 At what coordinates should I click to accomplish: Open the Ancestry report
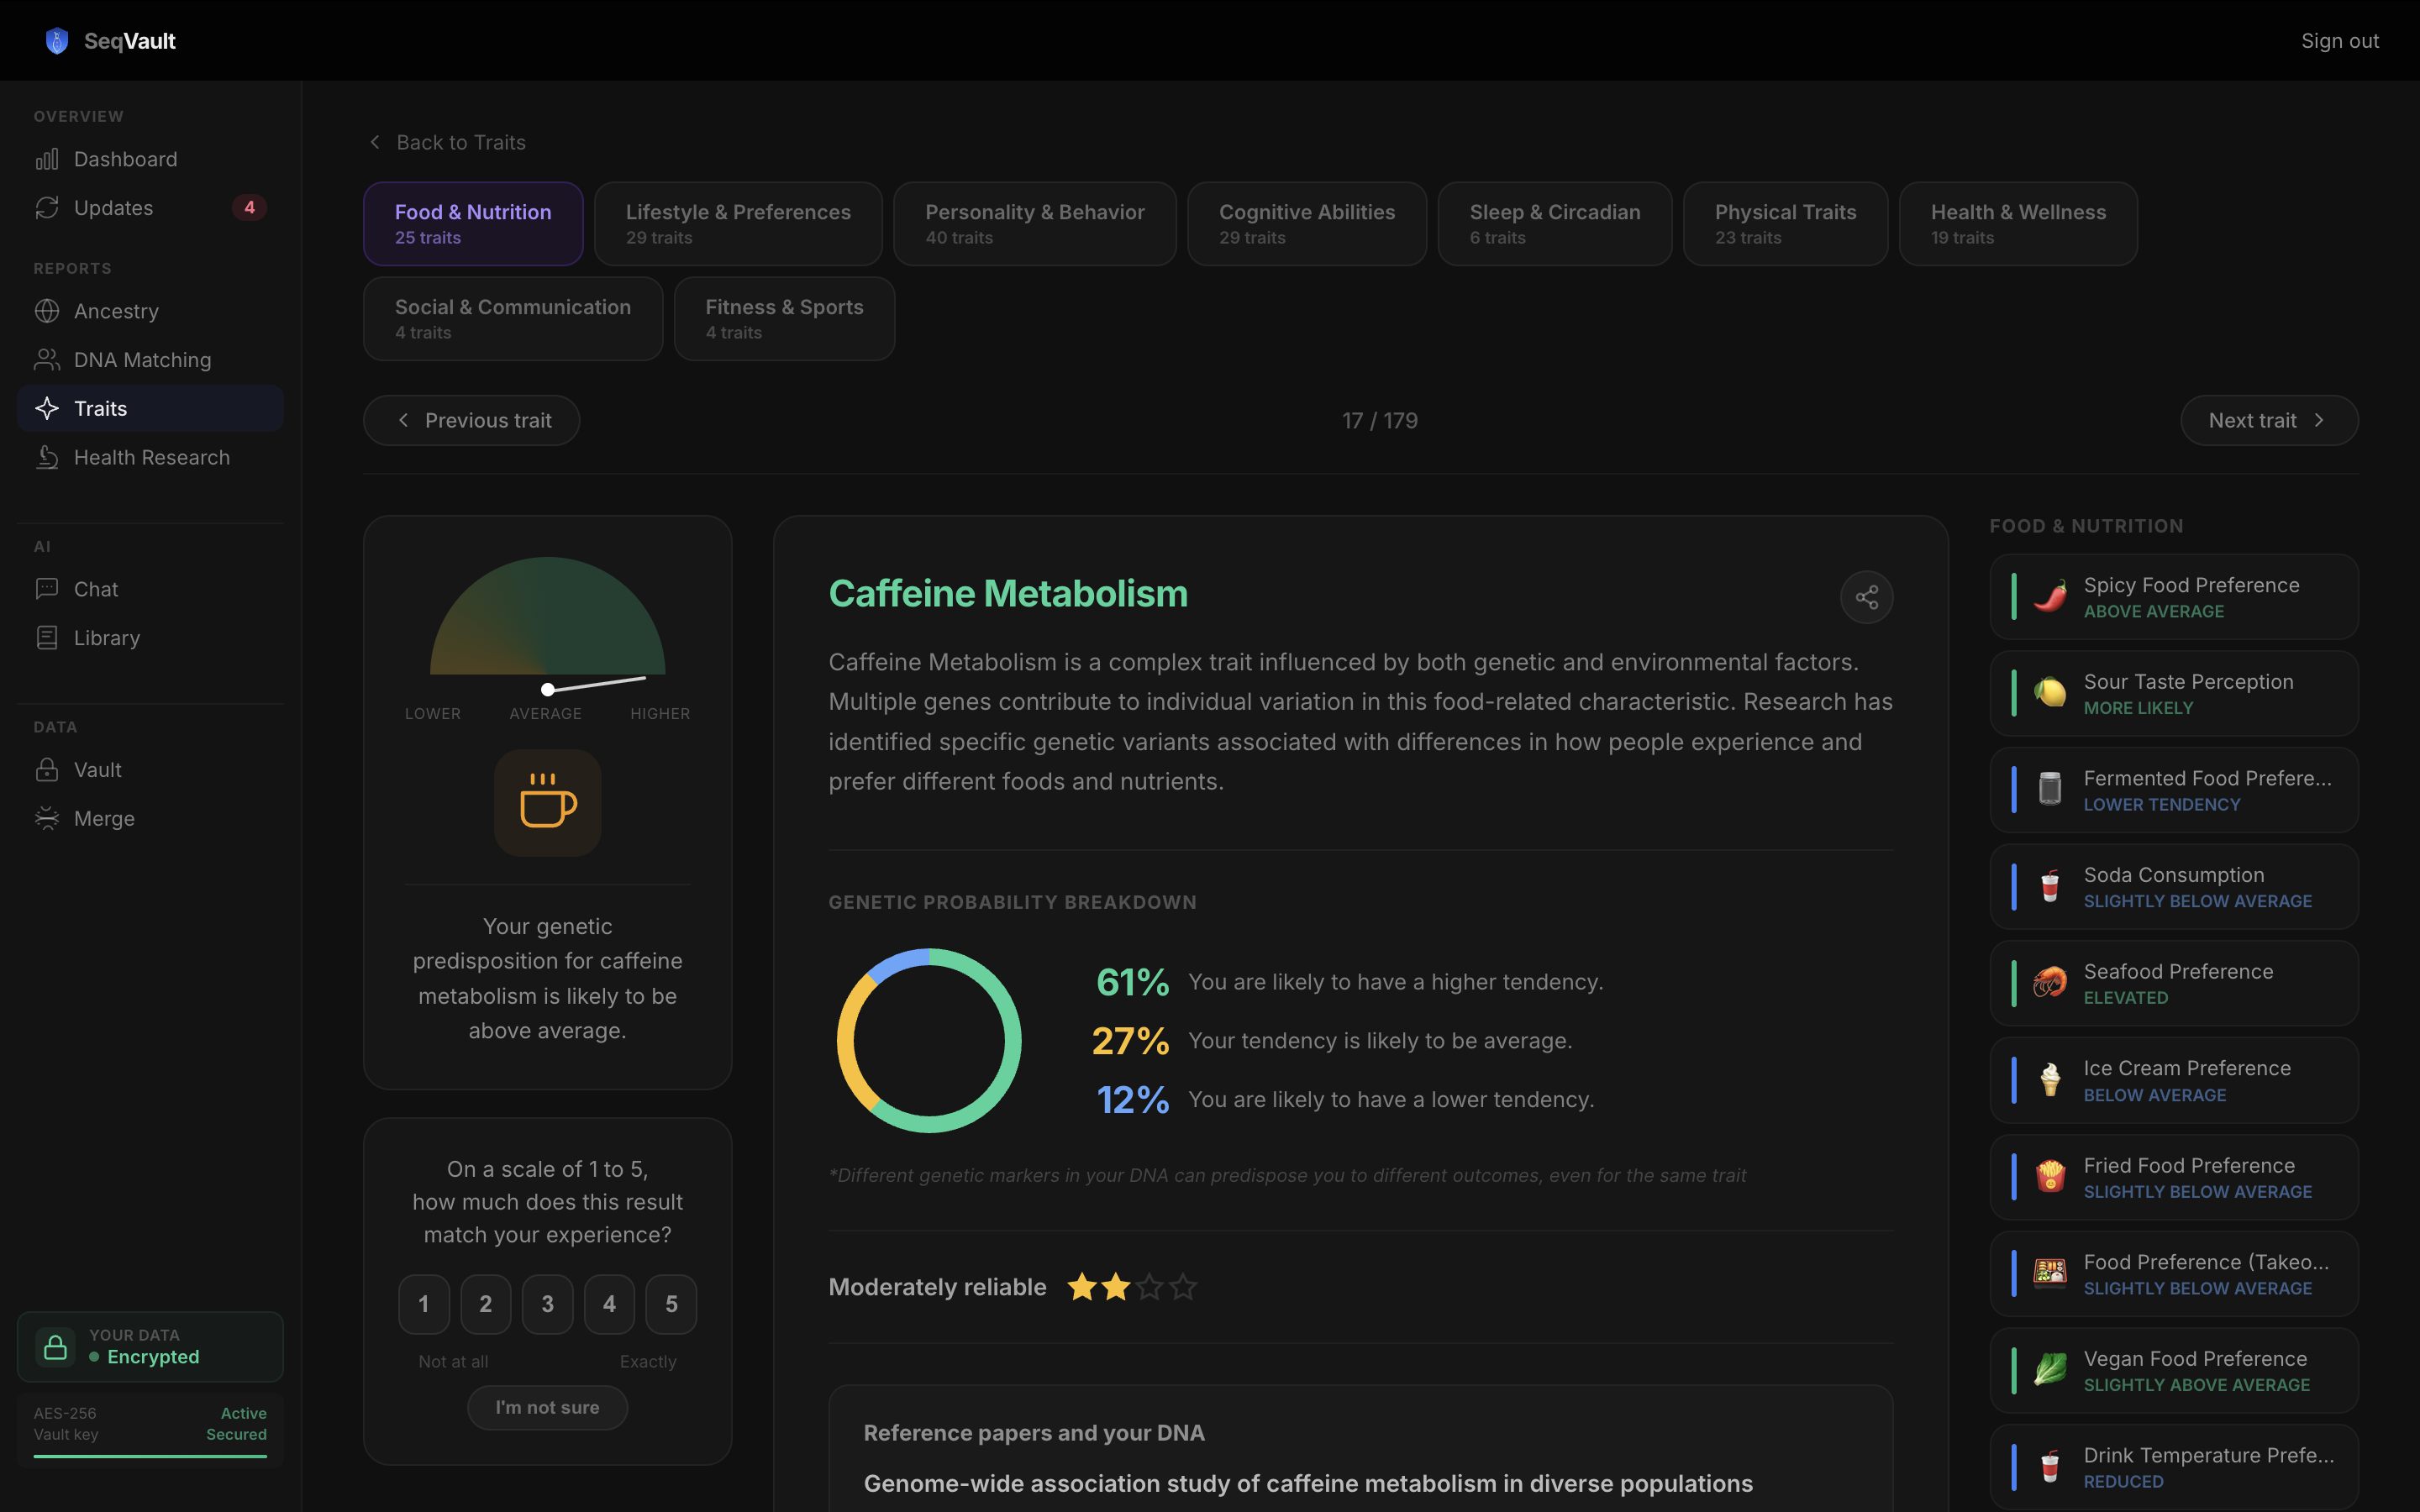click(116, 311)
